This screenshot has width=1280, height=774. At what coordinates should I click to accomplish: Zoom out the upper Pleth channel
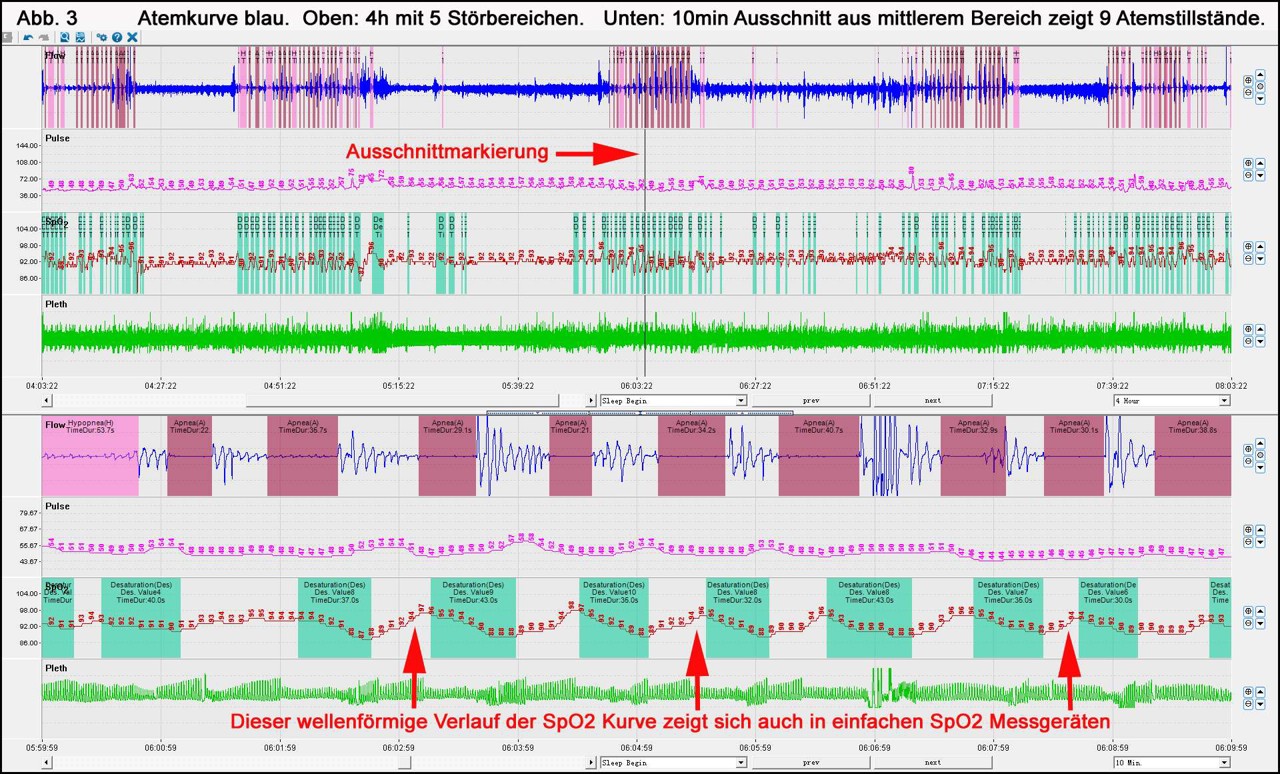coord(1248,341)
